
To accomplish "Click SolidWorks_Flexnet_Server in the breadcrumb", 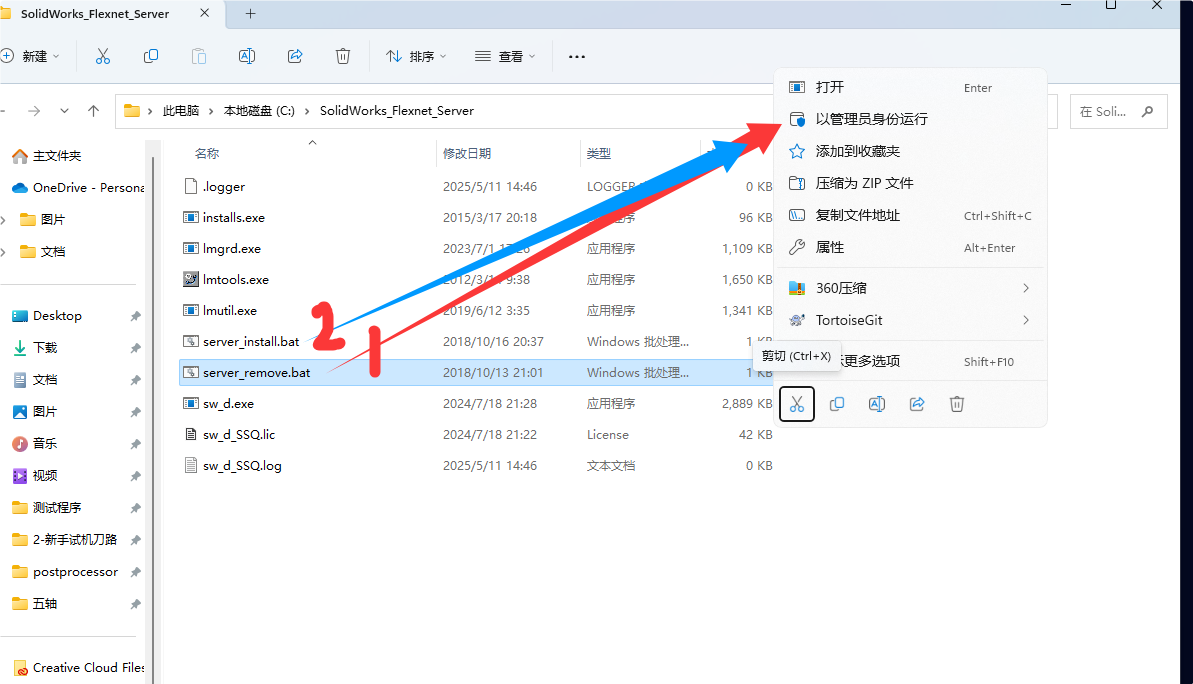I will pos(396,111).
